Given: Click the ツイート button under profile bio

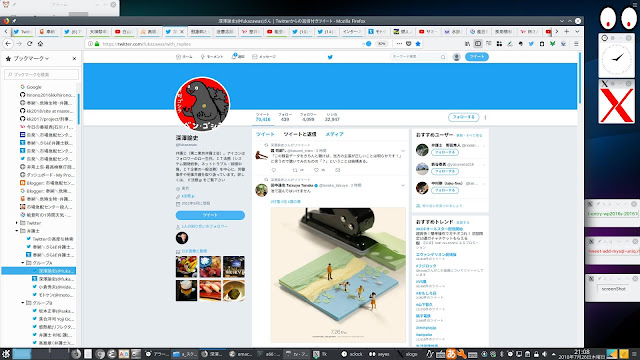Looking at the screenshot, I should (210, 215).
